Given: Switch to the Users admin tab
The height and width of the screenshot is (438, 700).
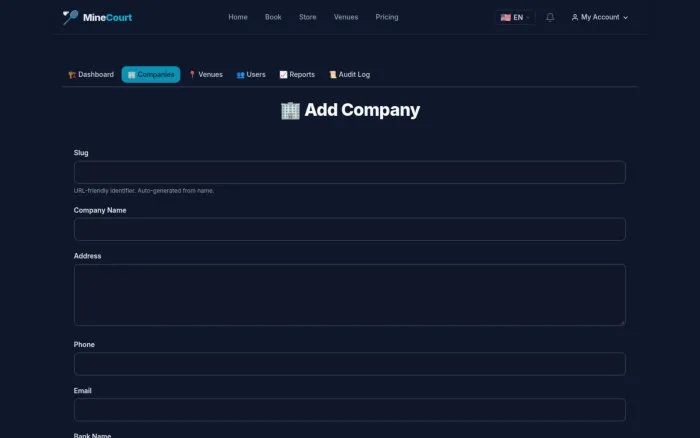Looking at the screenshot, I should [x=251, y=75].
